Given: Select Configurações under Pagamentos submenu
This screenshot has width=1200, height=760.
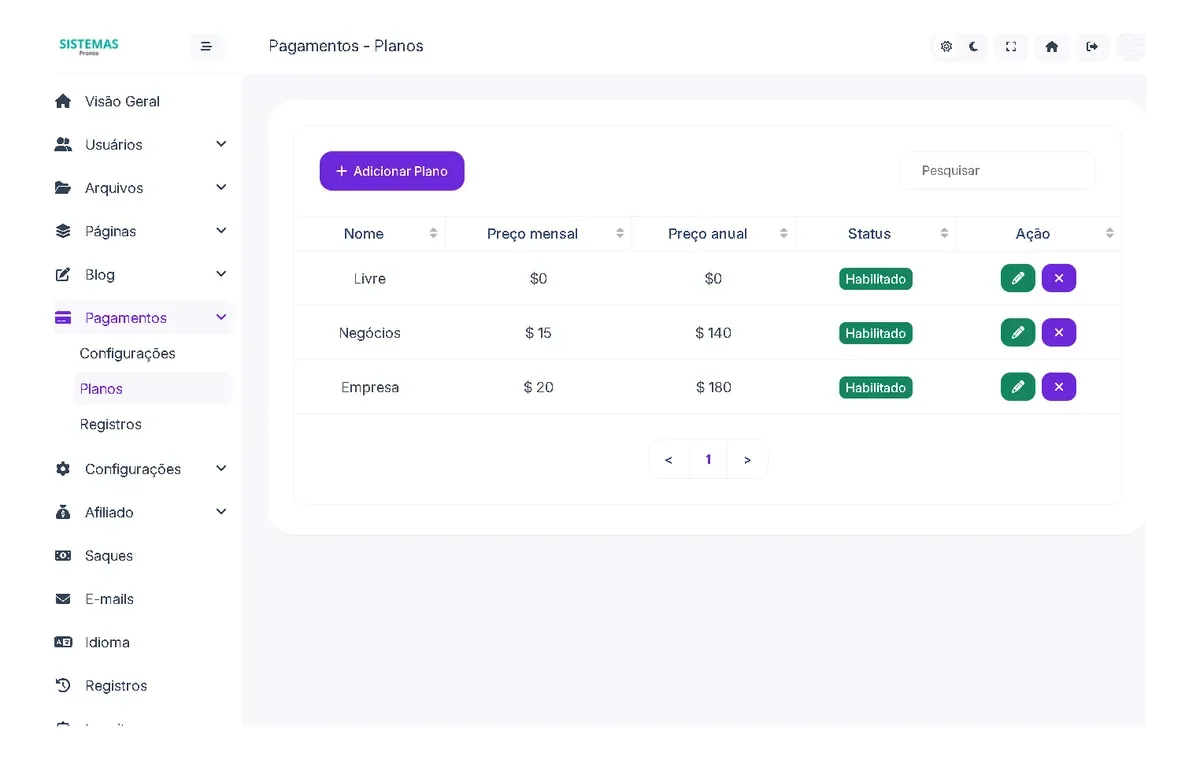Looking at the screenshot, I should coord(127,353).
